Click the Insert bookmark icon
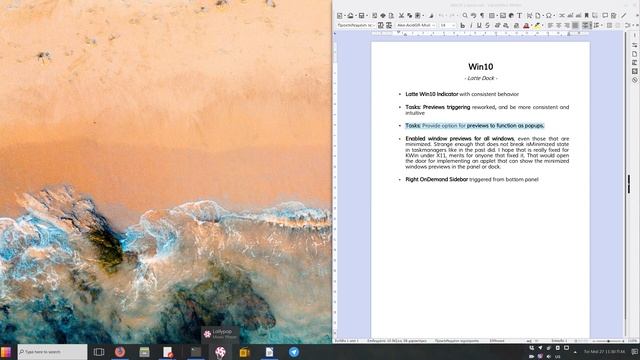 pyautogui.click(x=587, y=16)
